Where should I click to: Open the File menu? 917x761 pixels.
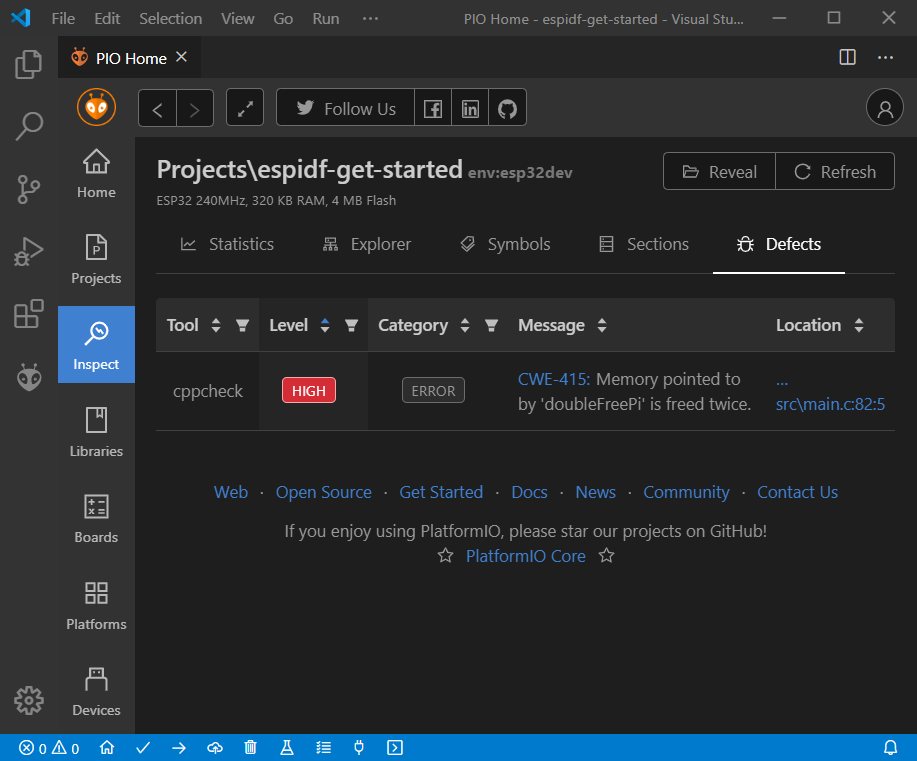pos(63,19)
